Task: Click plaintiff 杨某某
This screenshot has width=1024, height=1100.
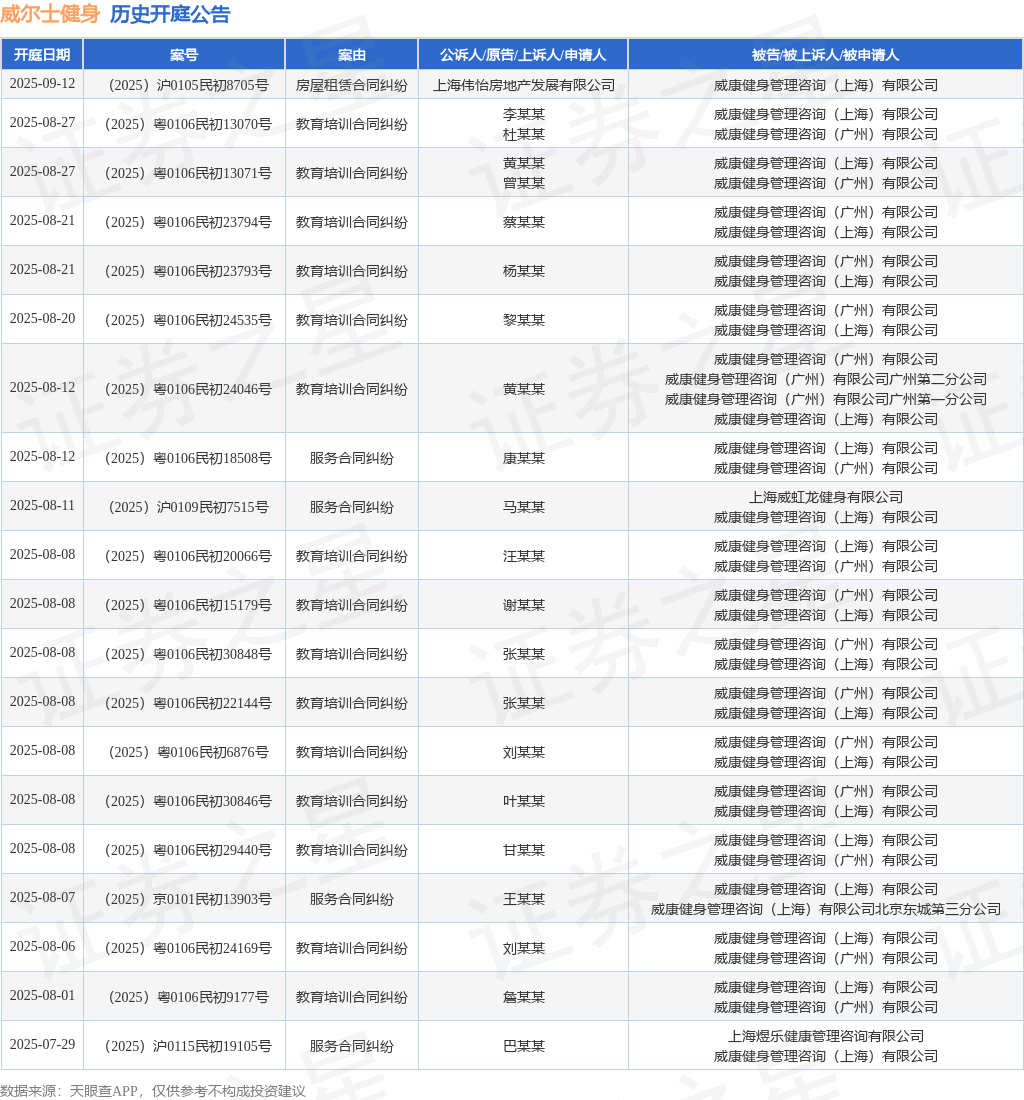Action: coord(523,271)
